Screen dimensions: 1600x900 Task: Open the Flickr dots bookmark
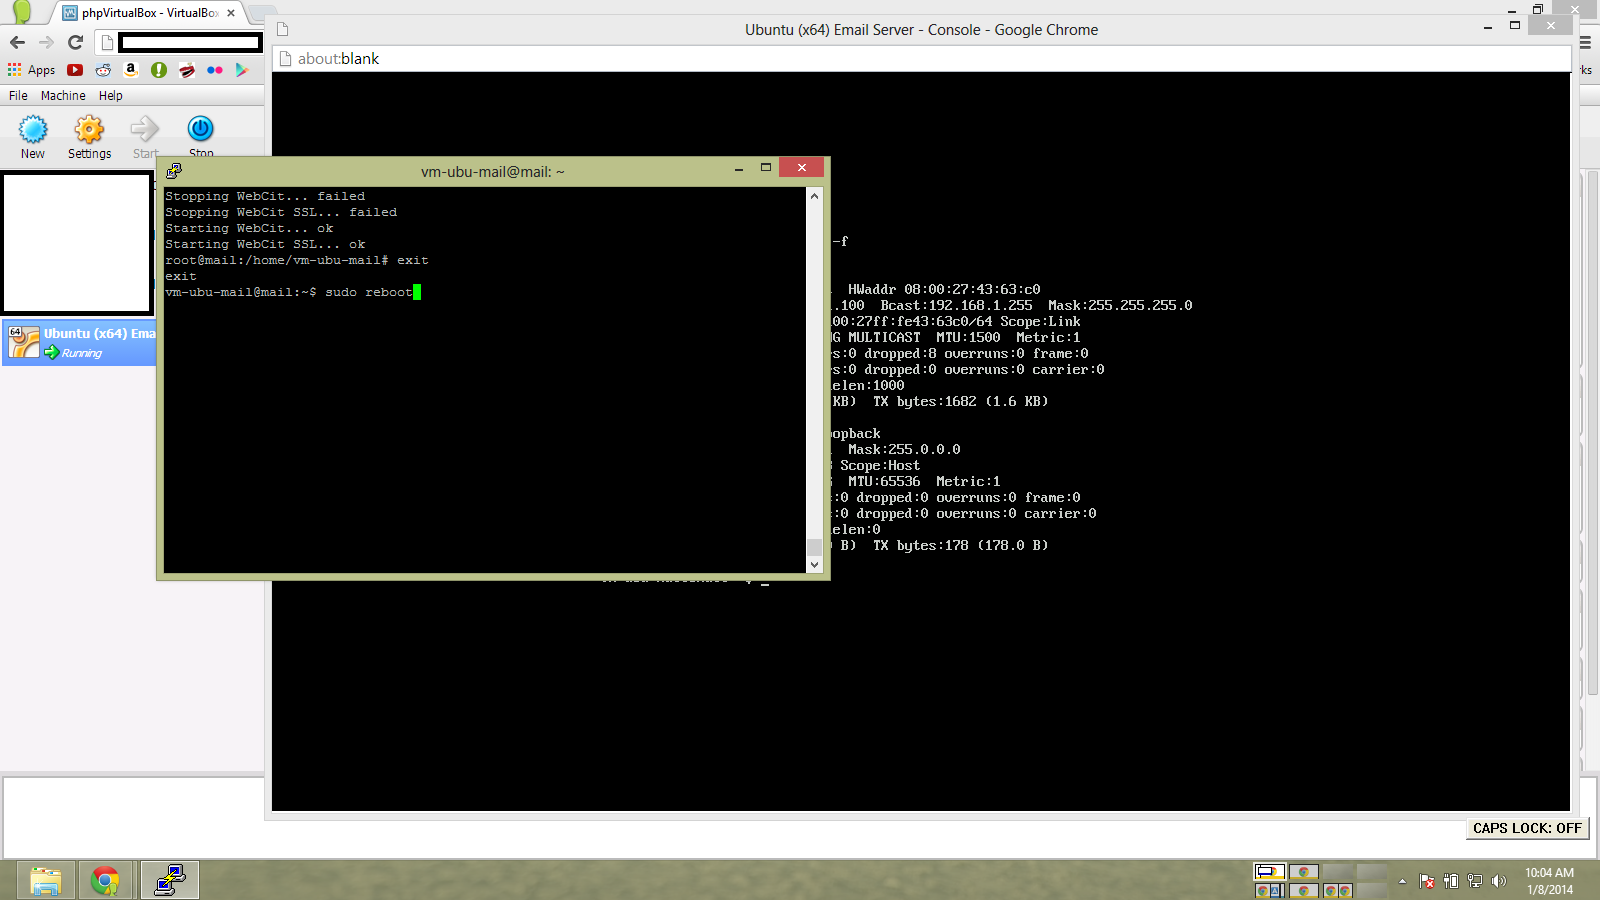pos(215,70)
